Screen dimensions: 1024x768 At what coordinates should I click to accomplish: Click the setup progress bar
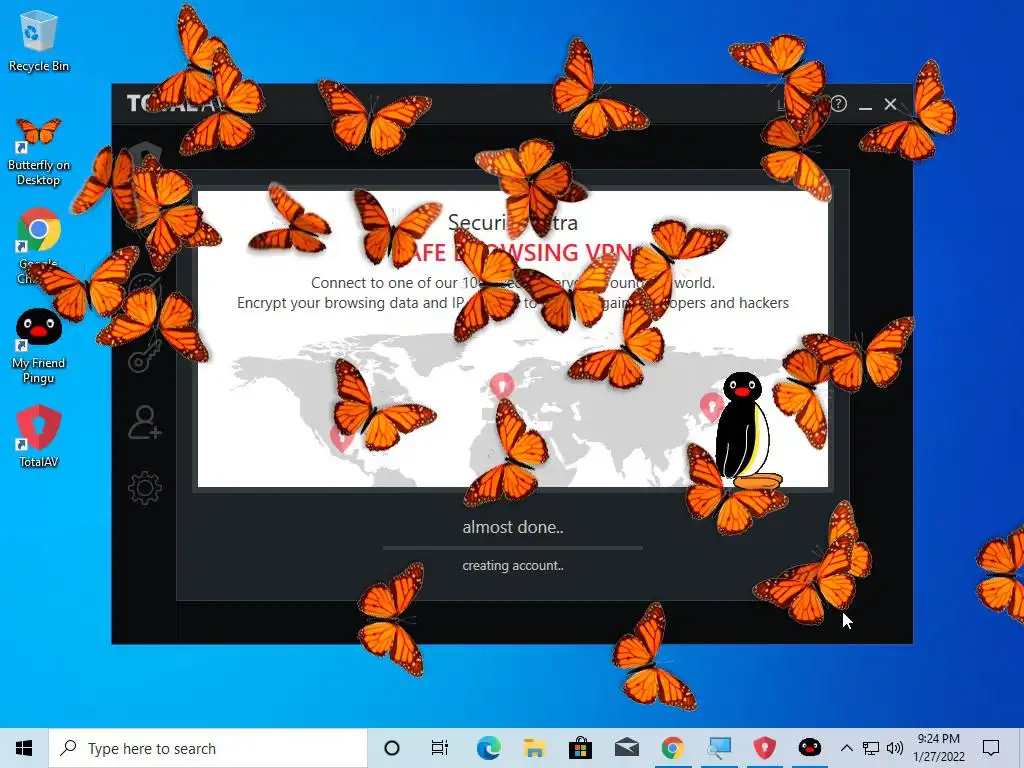click(513, 548)
